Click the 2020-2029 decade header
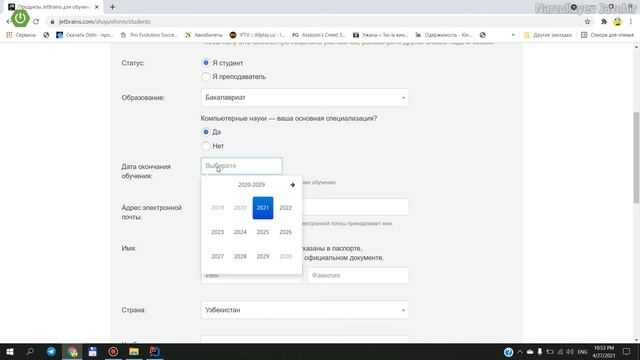 click(251, 185)
